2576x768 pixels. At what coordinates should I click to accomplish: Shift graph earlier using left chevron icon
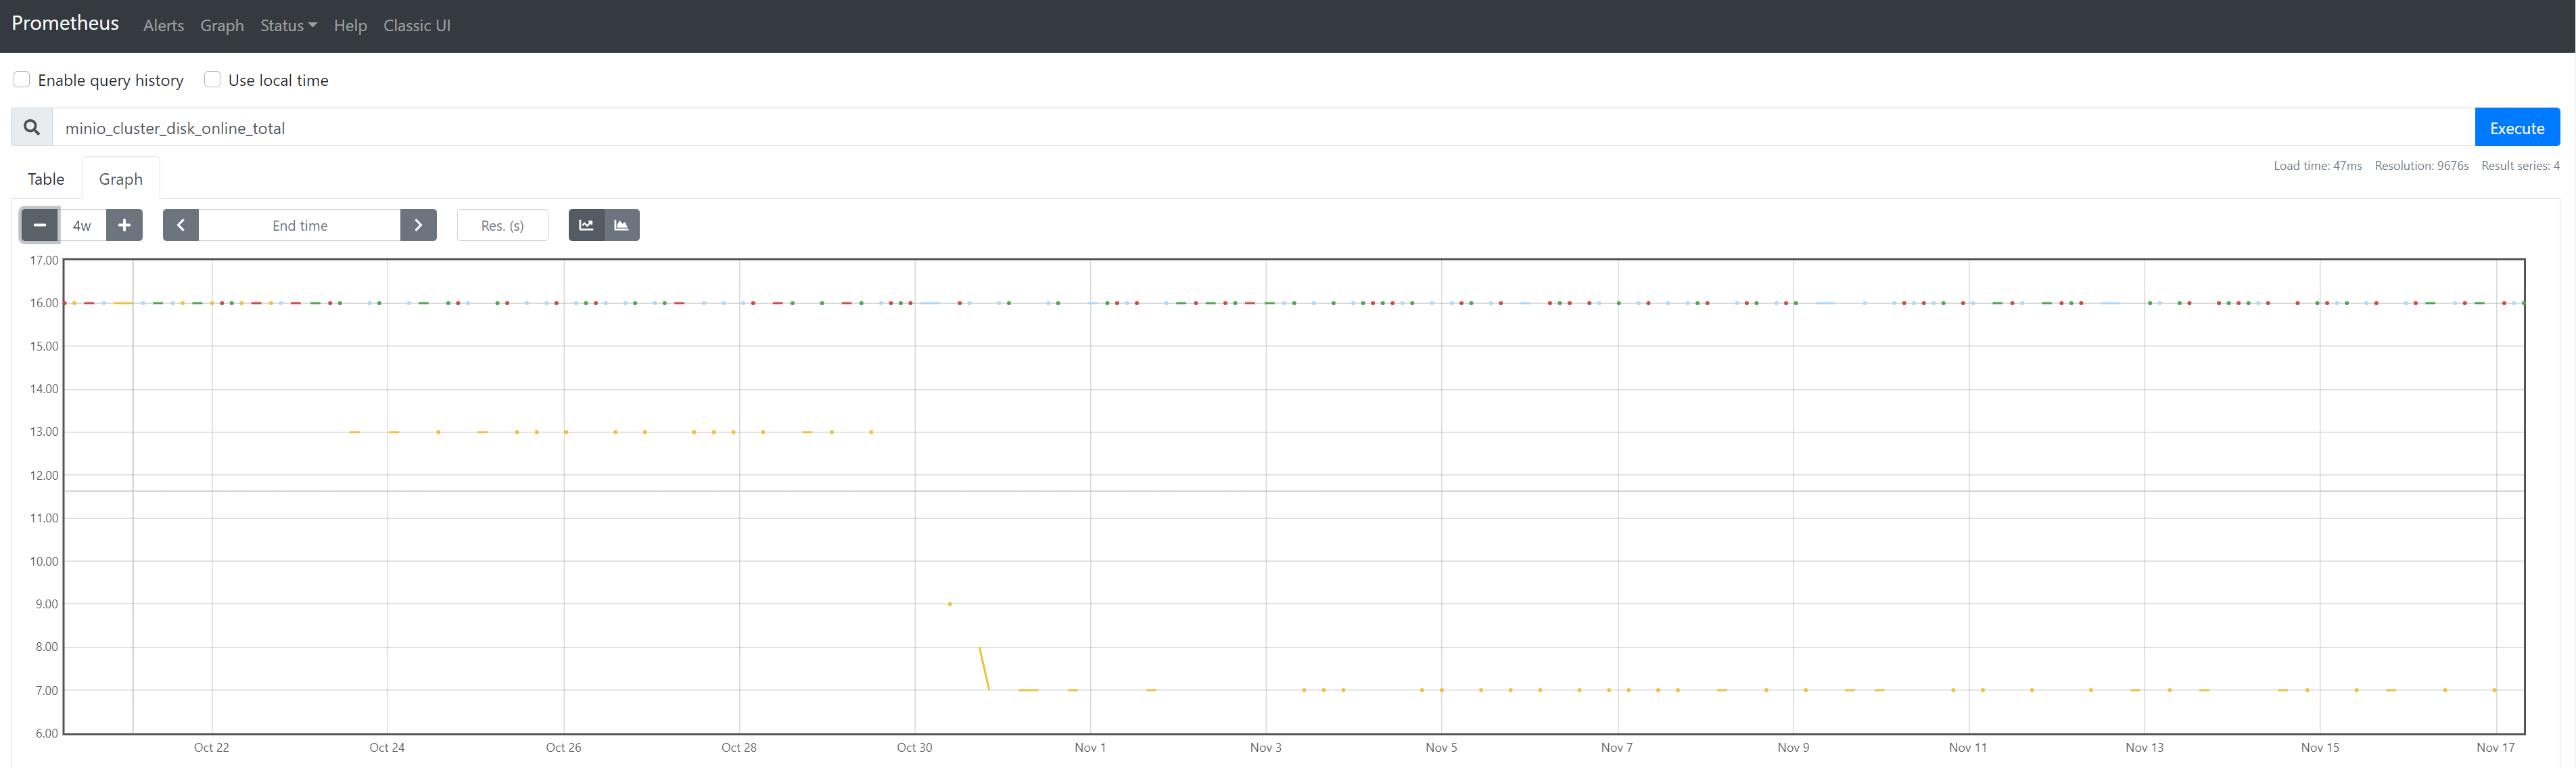[181, 225]
